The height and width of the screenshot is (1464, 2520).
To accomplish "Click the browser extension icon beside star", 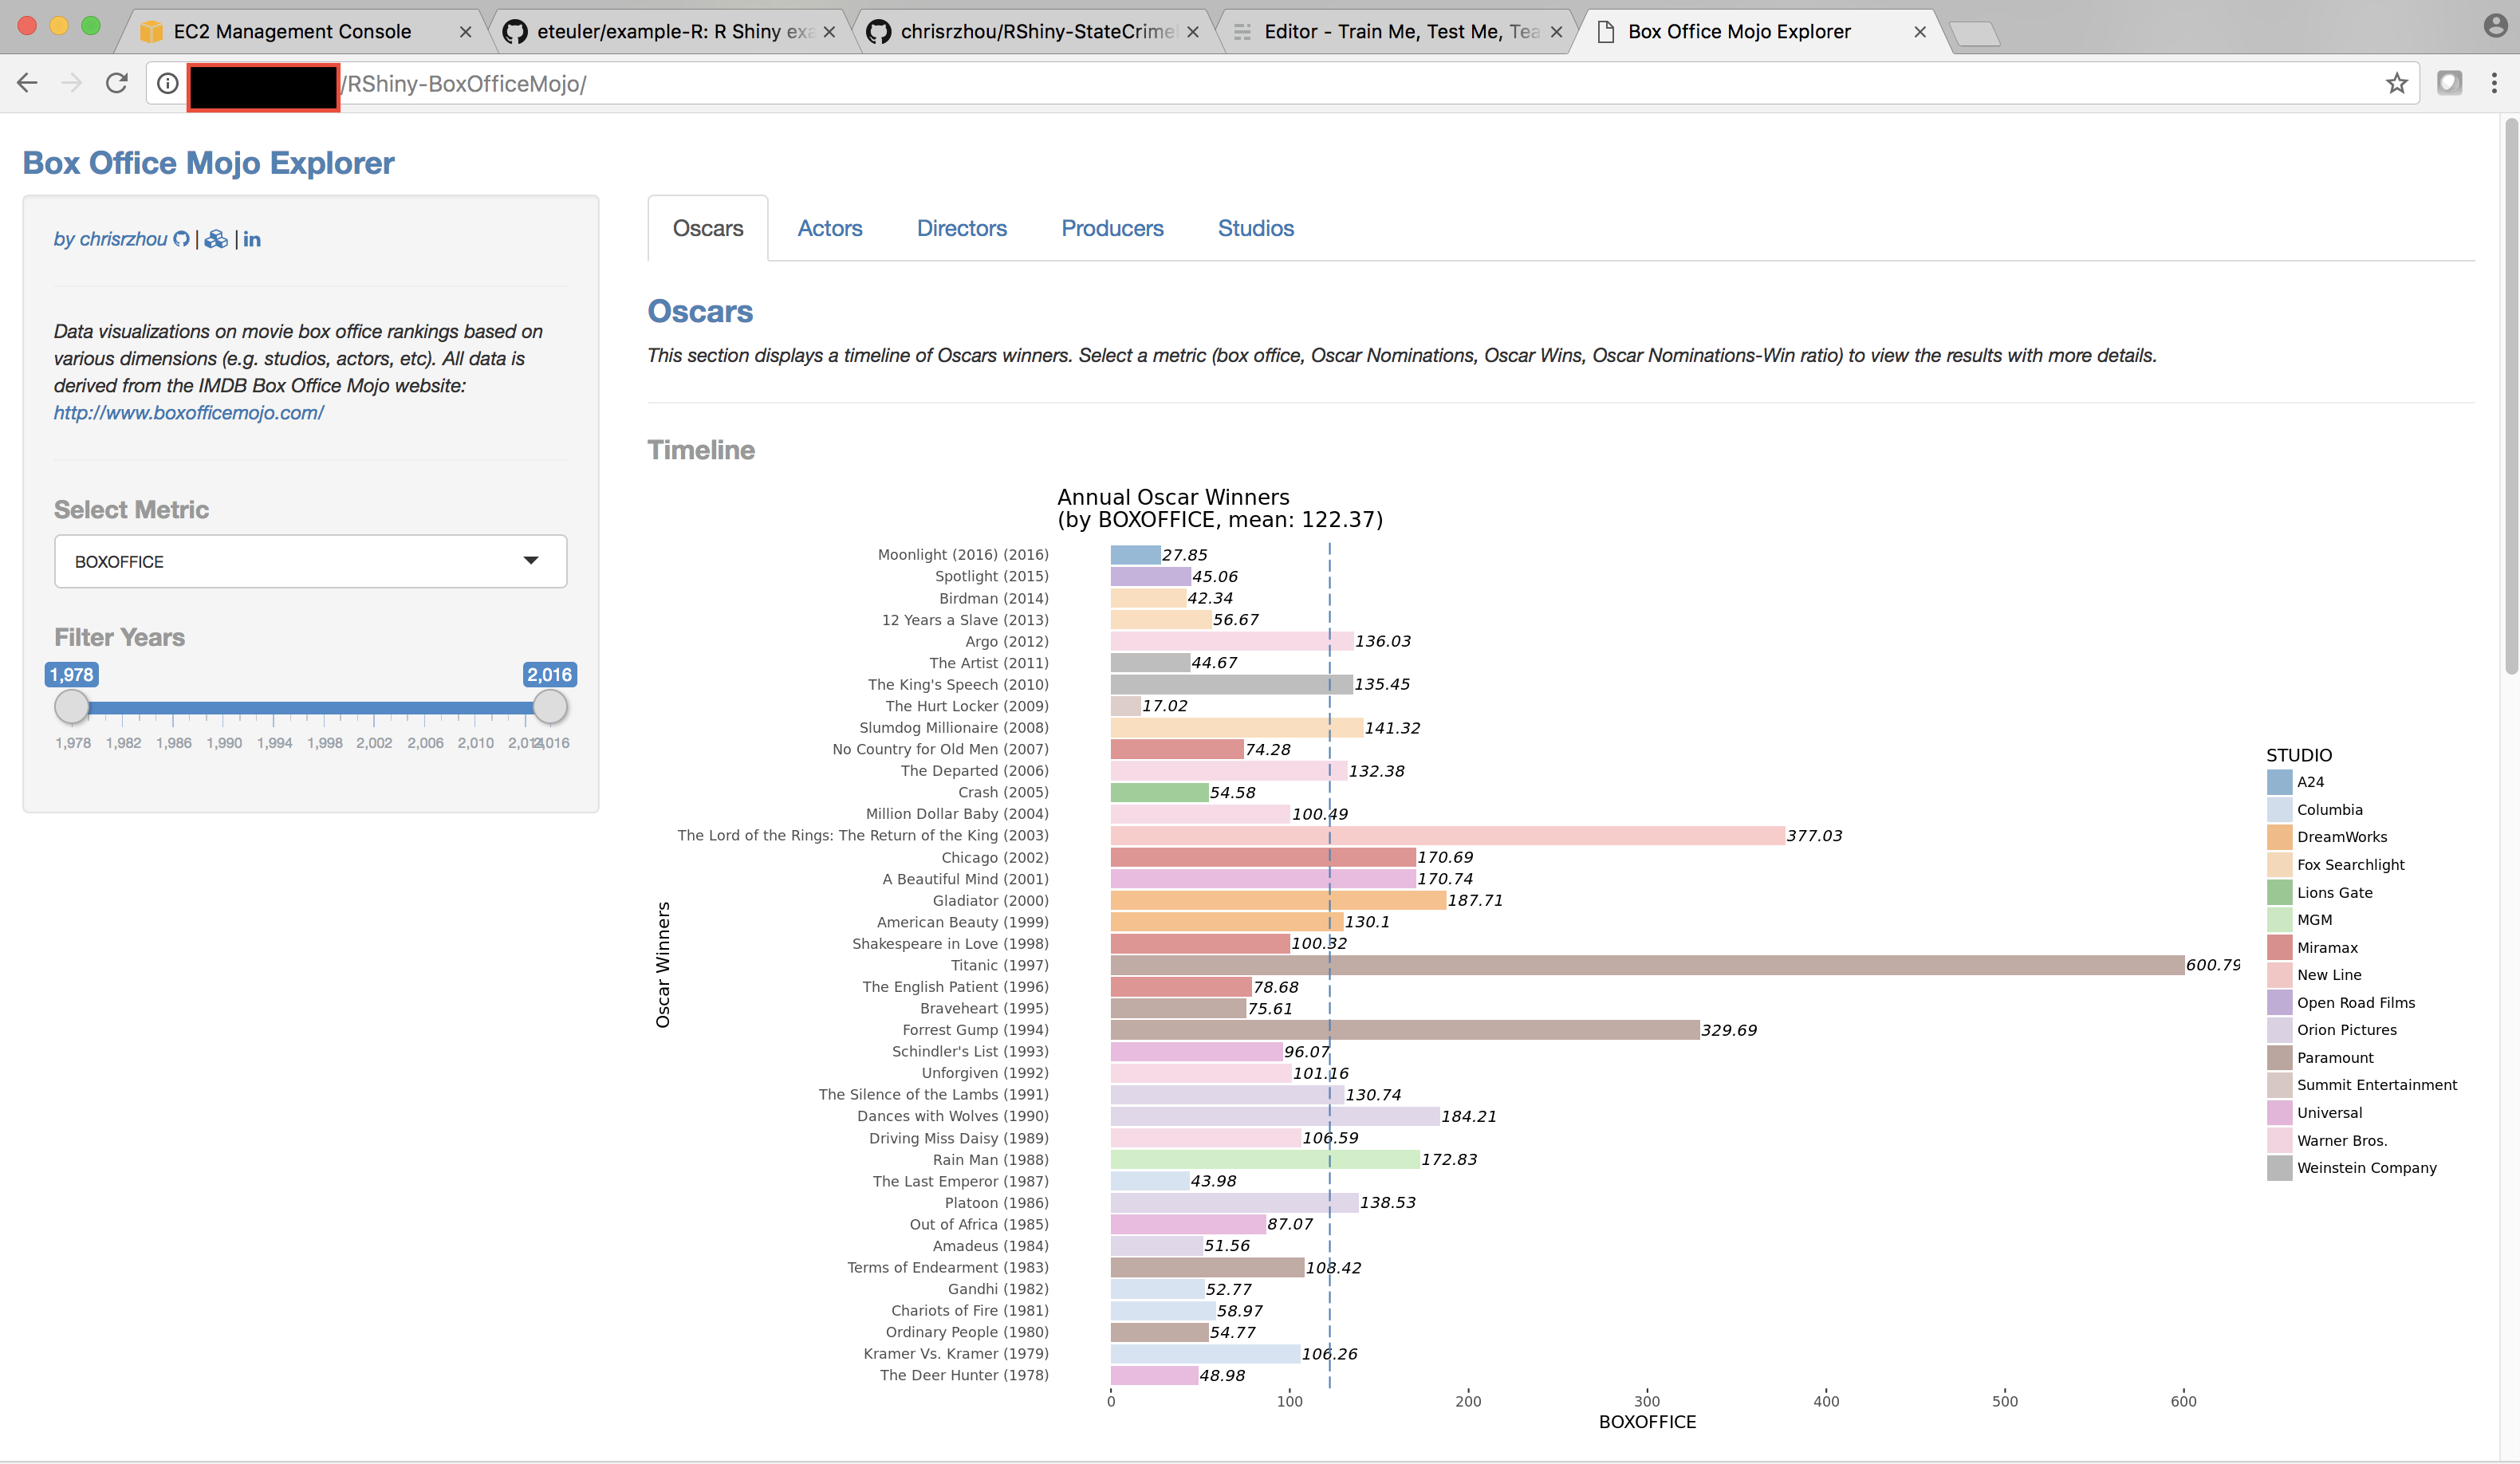I will point(2449,83).
